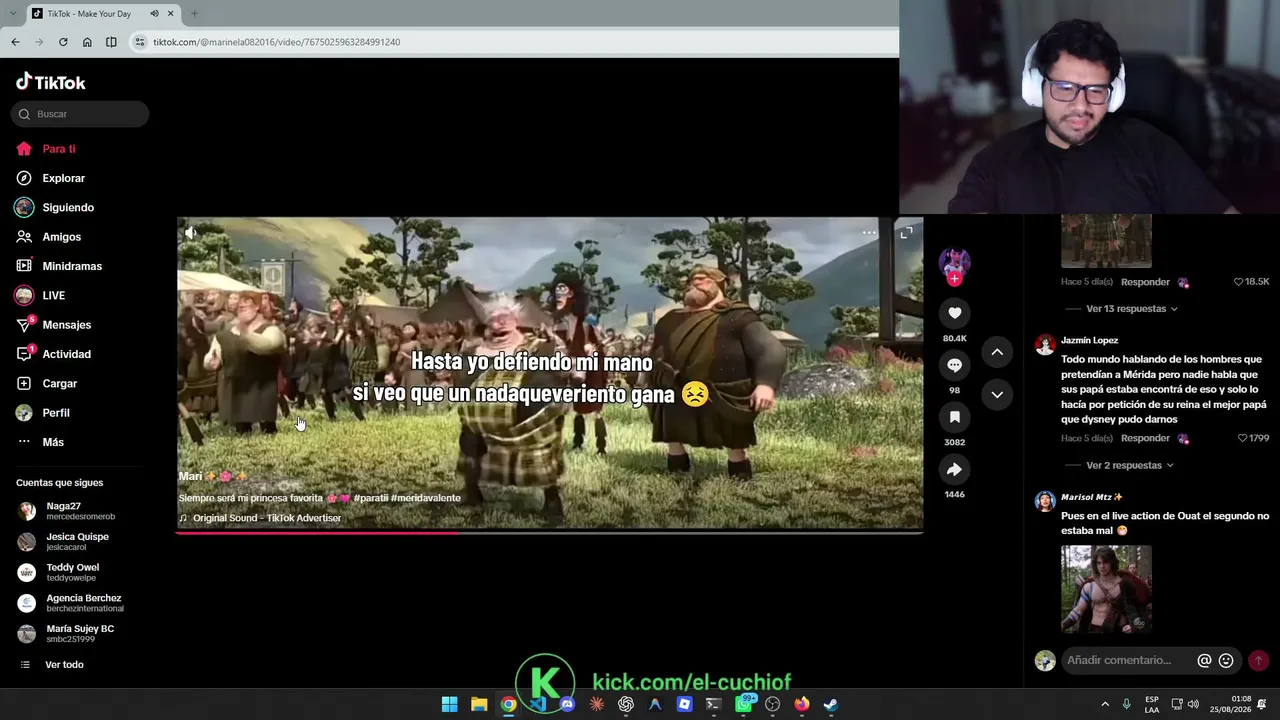Enter fullscreen on the video
1280x720 pixels.
906,232
